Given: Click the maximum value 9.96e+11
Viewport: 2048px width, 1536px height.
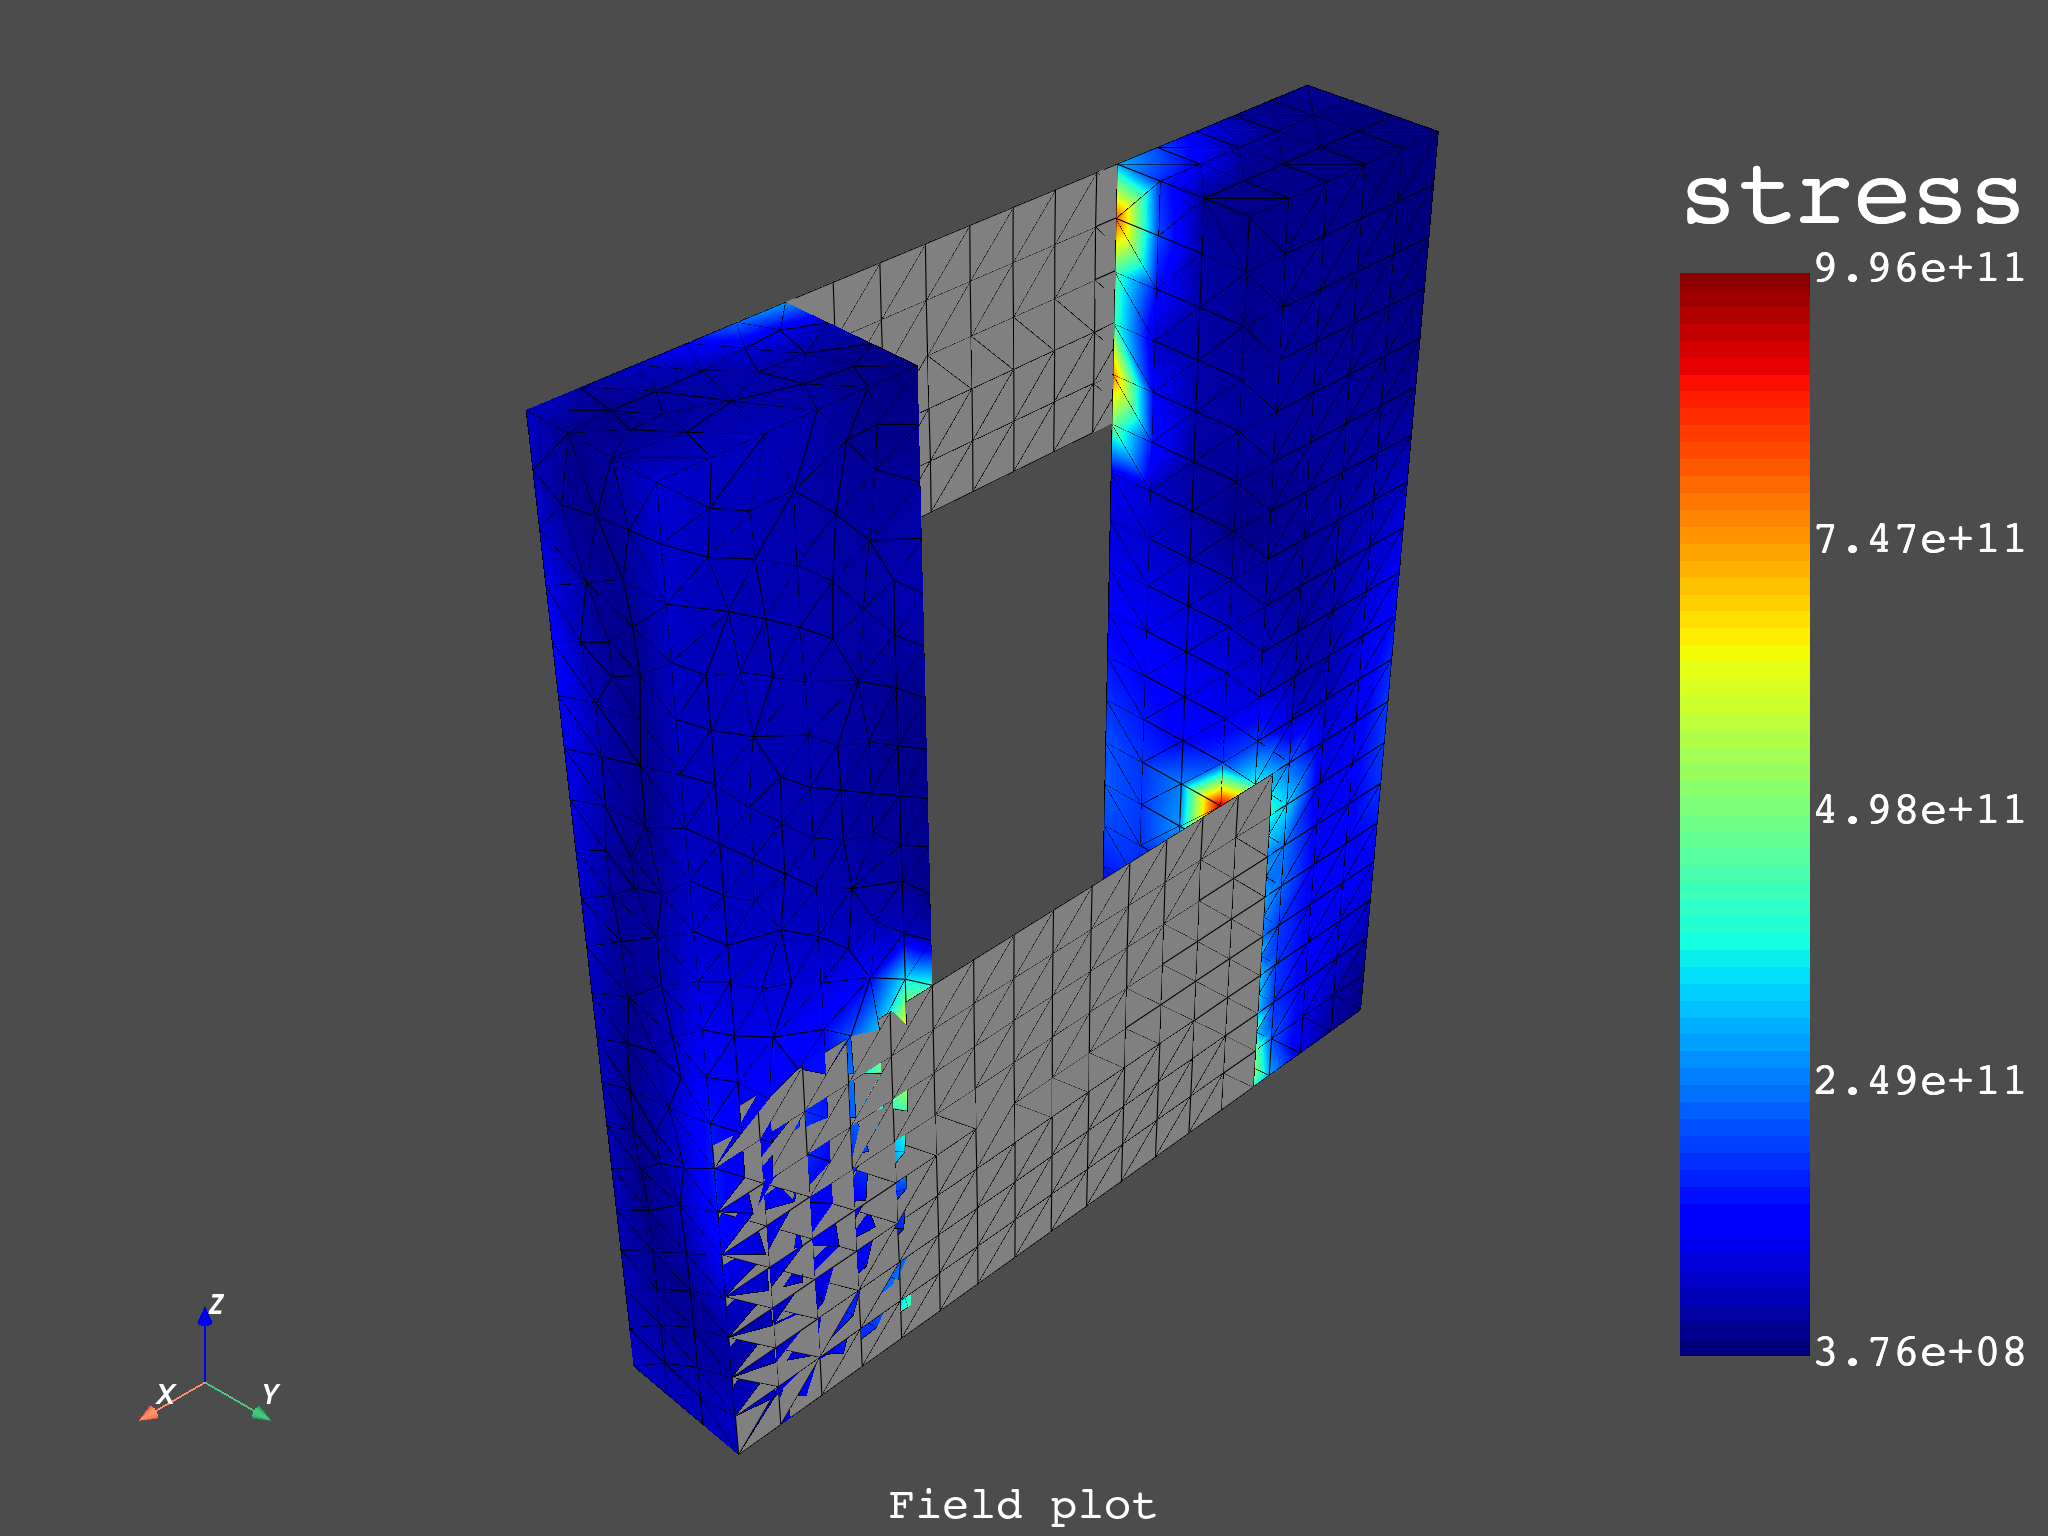Looking at the screenshot, I should pos(1920,268).
